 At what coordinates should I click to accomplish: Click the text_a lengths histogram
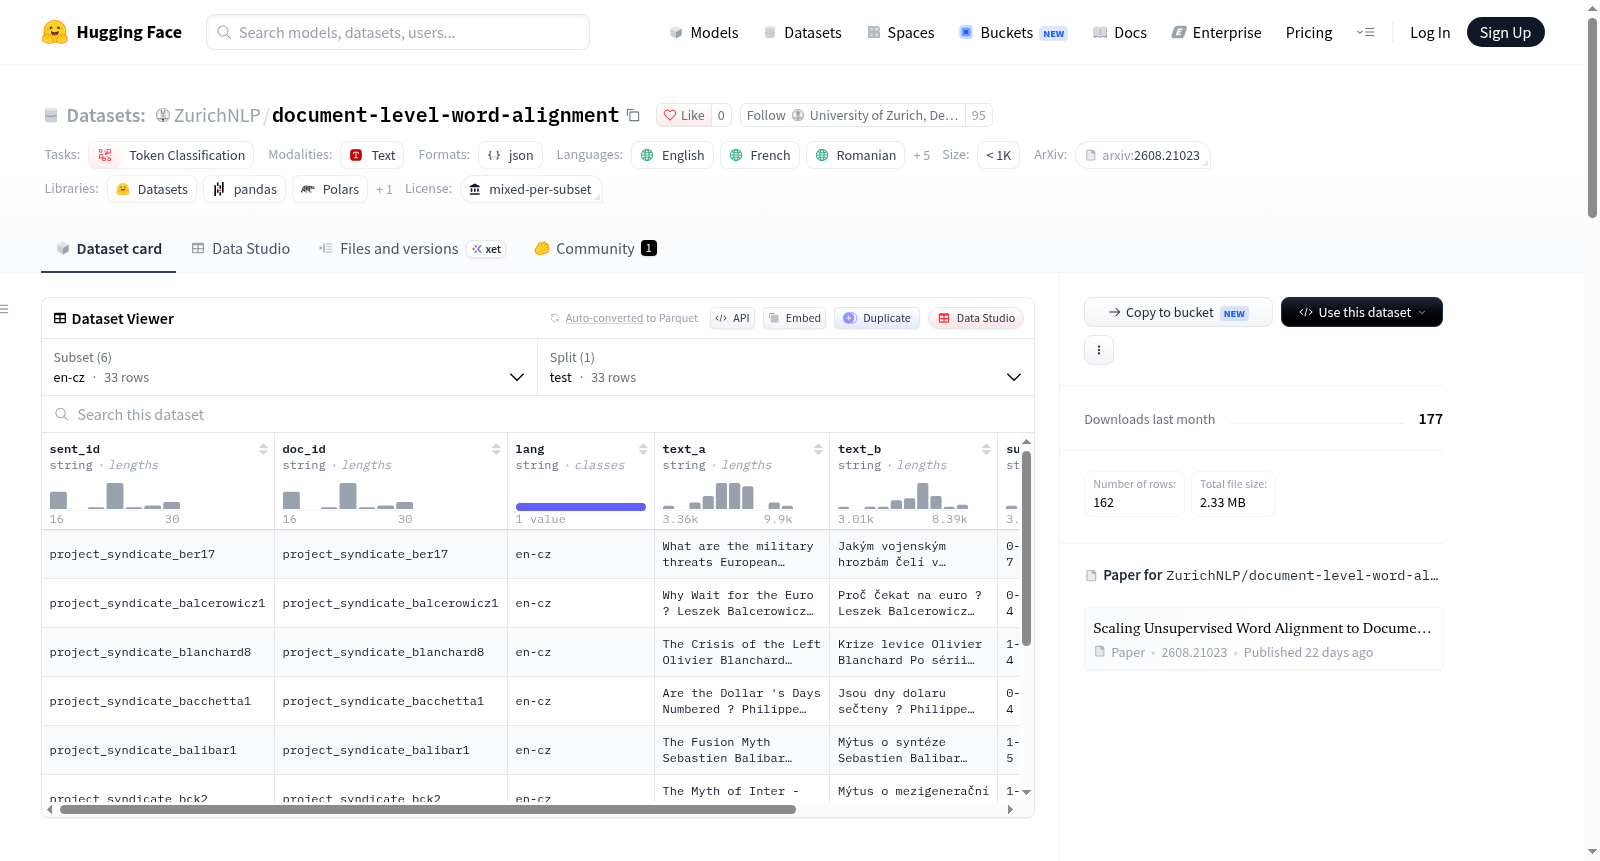(x=728, y=496)
